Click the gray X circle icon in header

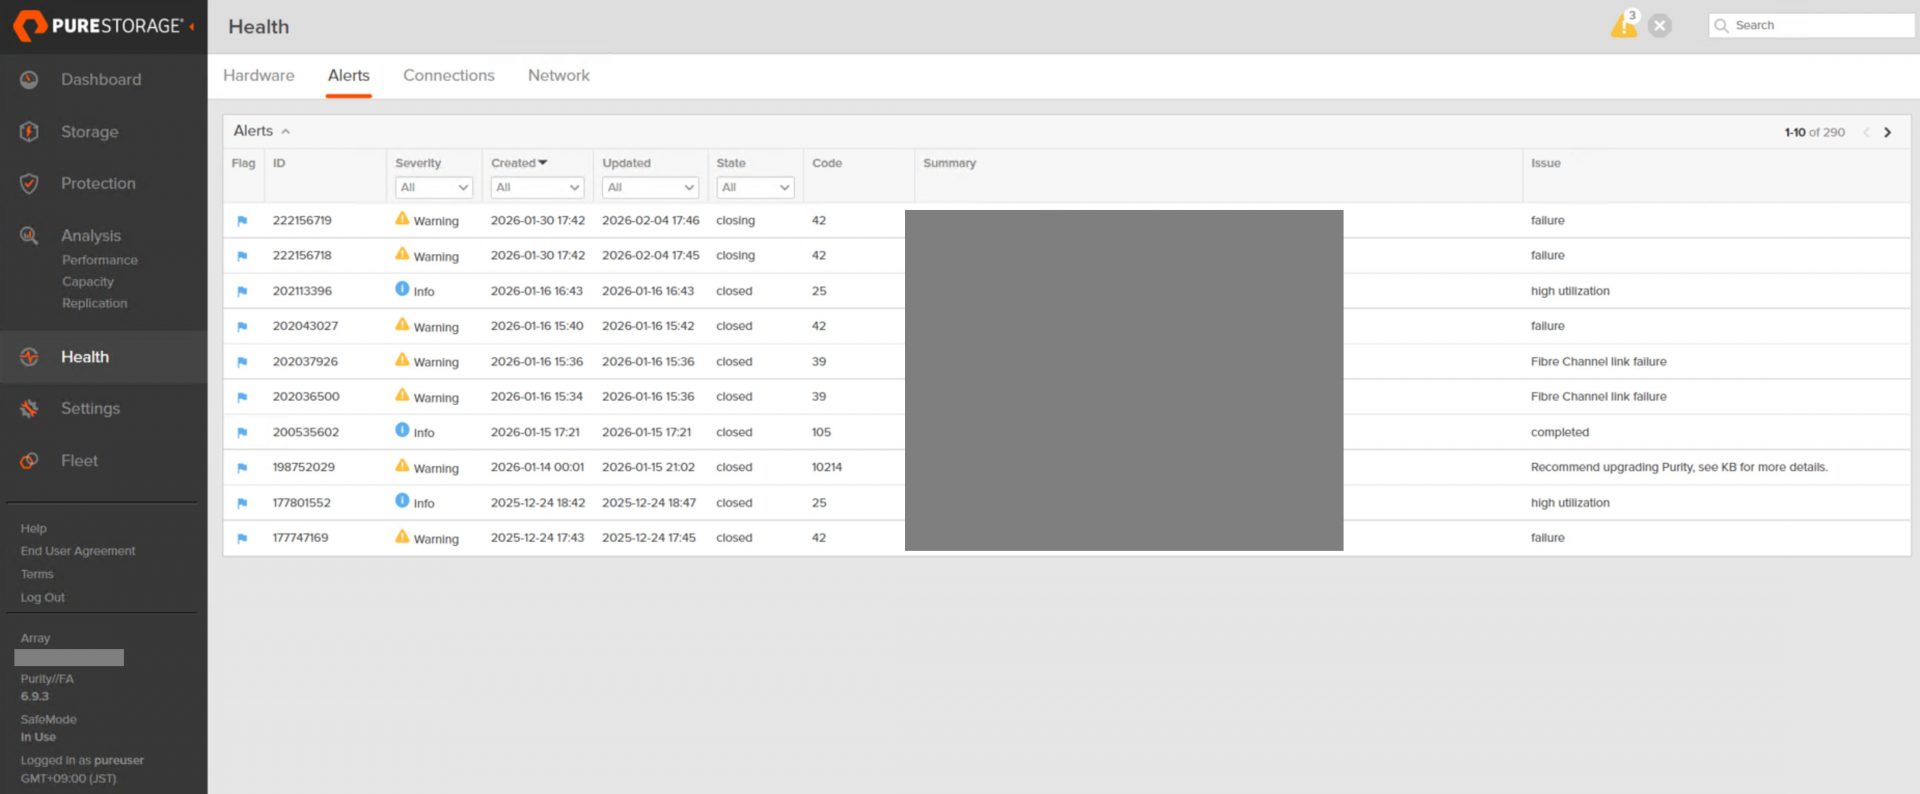pyautogui.click(x=1660, y=26)
